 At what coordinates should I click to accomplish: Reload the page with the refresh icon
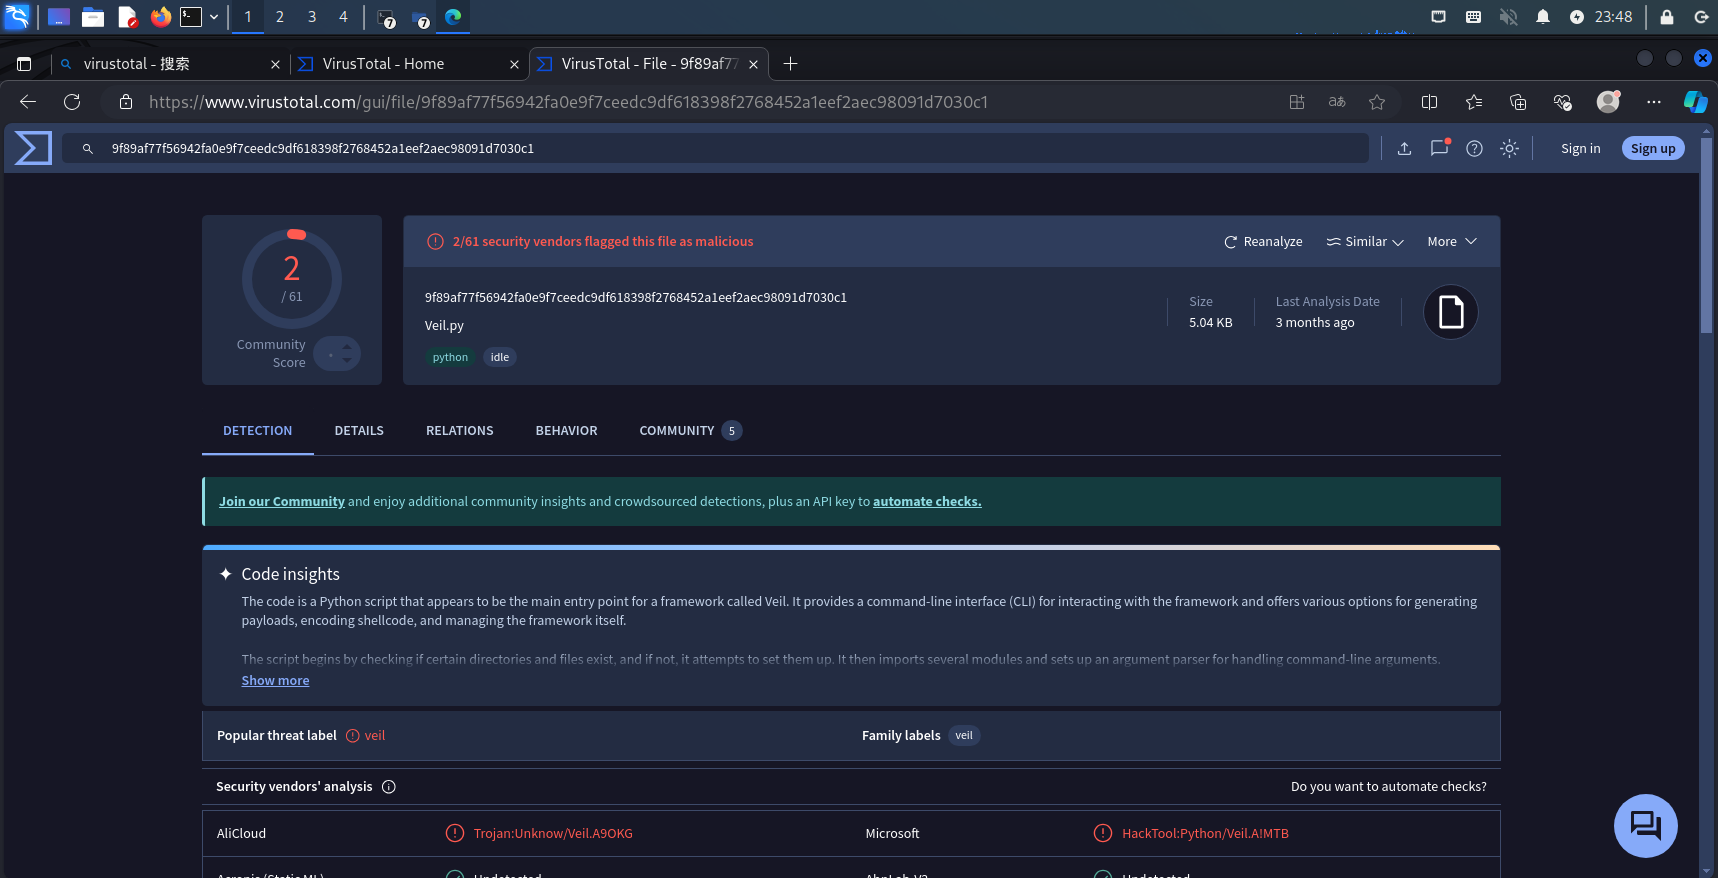coord(72,102)
